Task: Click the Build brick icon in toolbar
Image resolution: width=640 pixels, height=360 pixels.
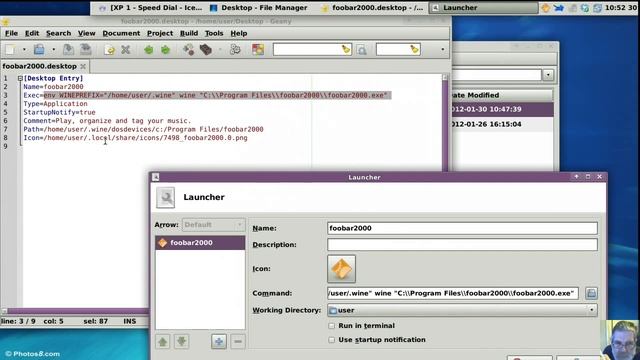Action: pyautogui.click(x=206, y=50)
